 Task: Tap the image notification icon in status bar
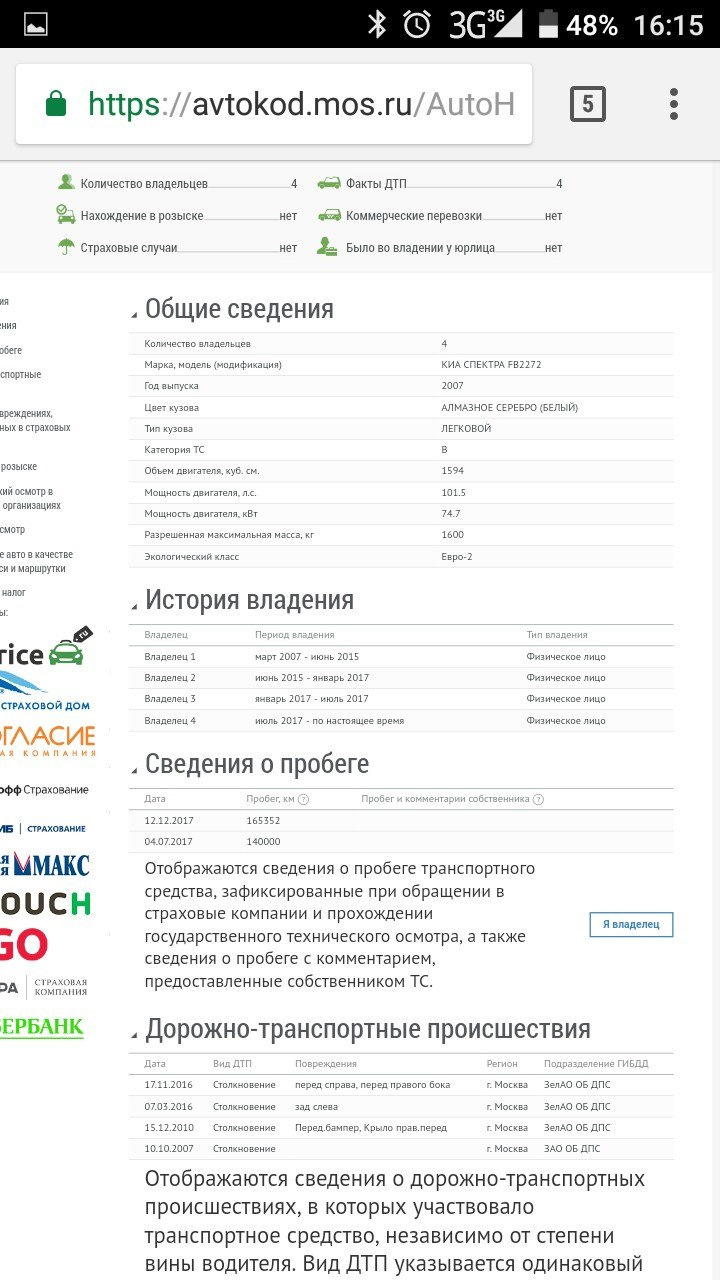pyautogui.click(x=36, y=25)
